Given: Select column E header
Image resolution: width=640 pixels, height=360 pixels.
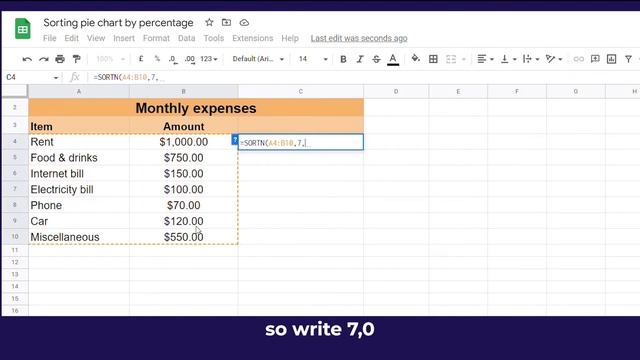Looking at the screenshot, I should pos(458,91).
